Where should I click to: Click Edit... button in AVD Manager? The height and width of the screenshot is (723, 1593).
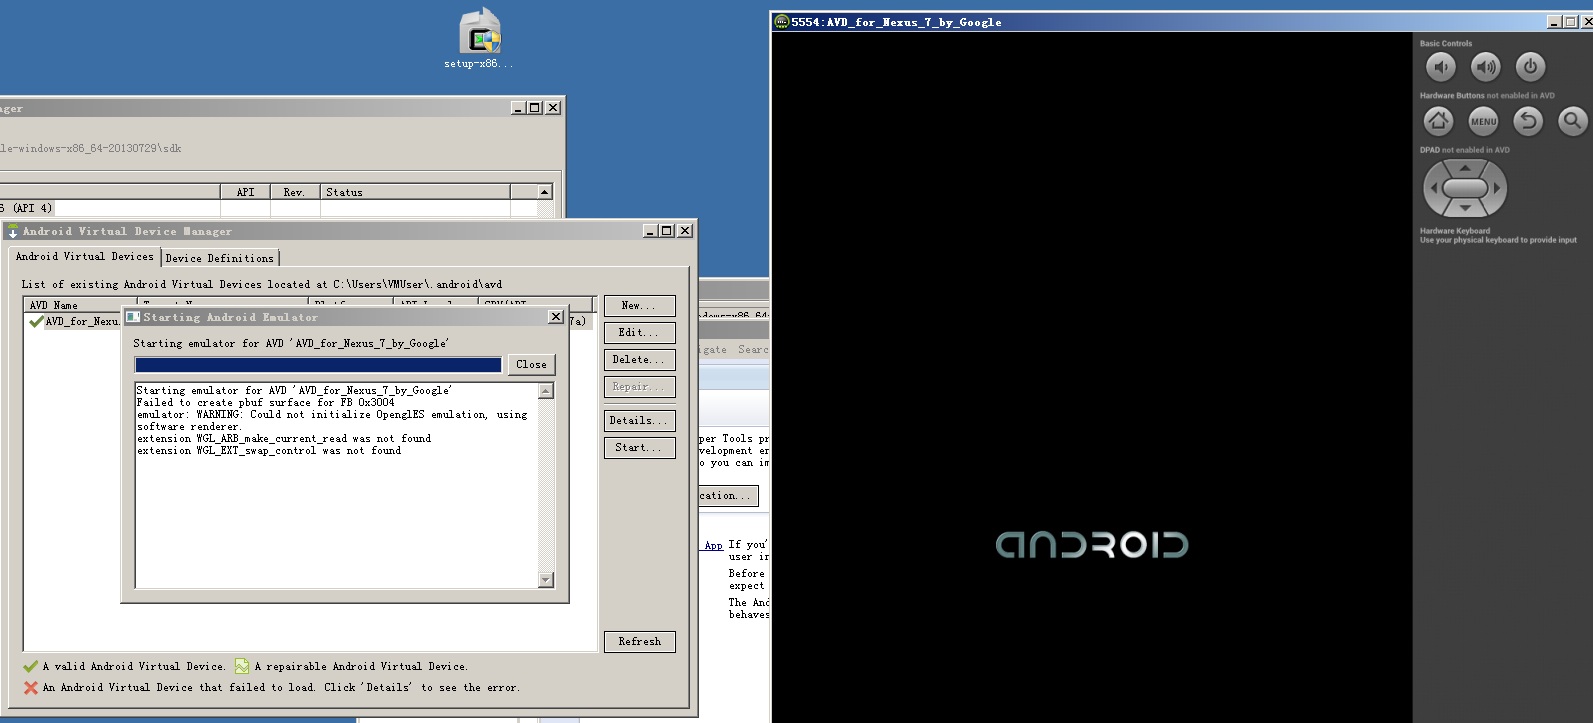coord(639,333)
